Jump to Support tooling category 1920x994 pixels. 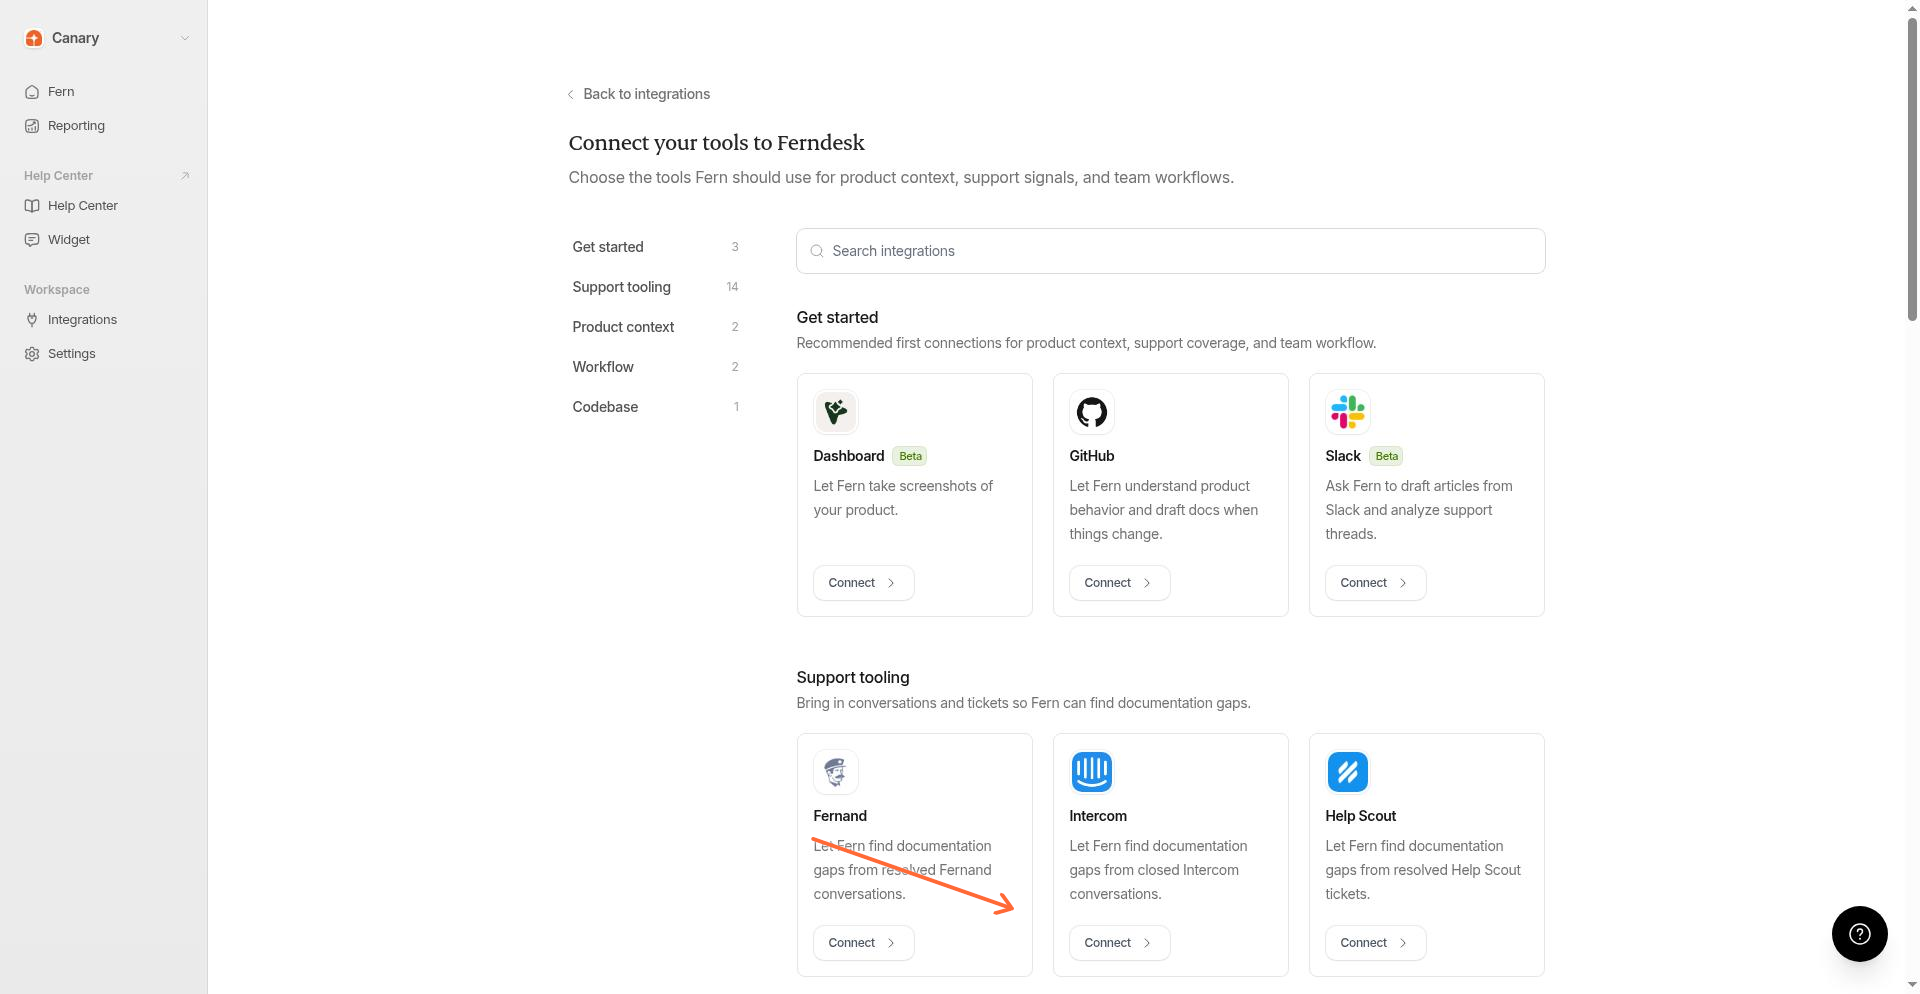click(x=656, y=287)
